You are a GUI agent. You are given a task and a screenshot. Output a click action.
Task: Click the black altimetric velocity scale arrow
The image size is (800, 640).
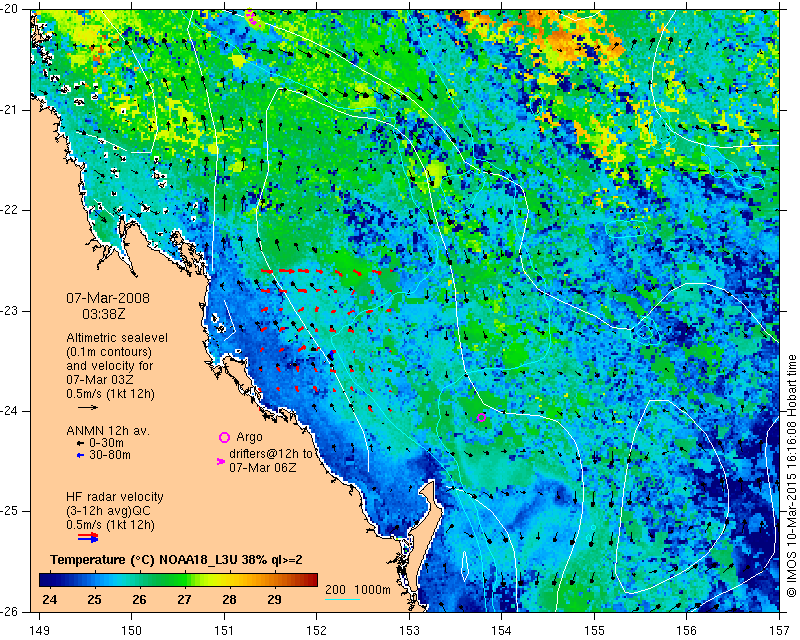coord(88,407)
